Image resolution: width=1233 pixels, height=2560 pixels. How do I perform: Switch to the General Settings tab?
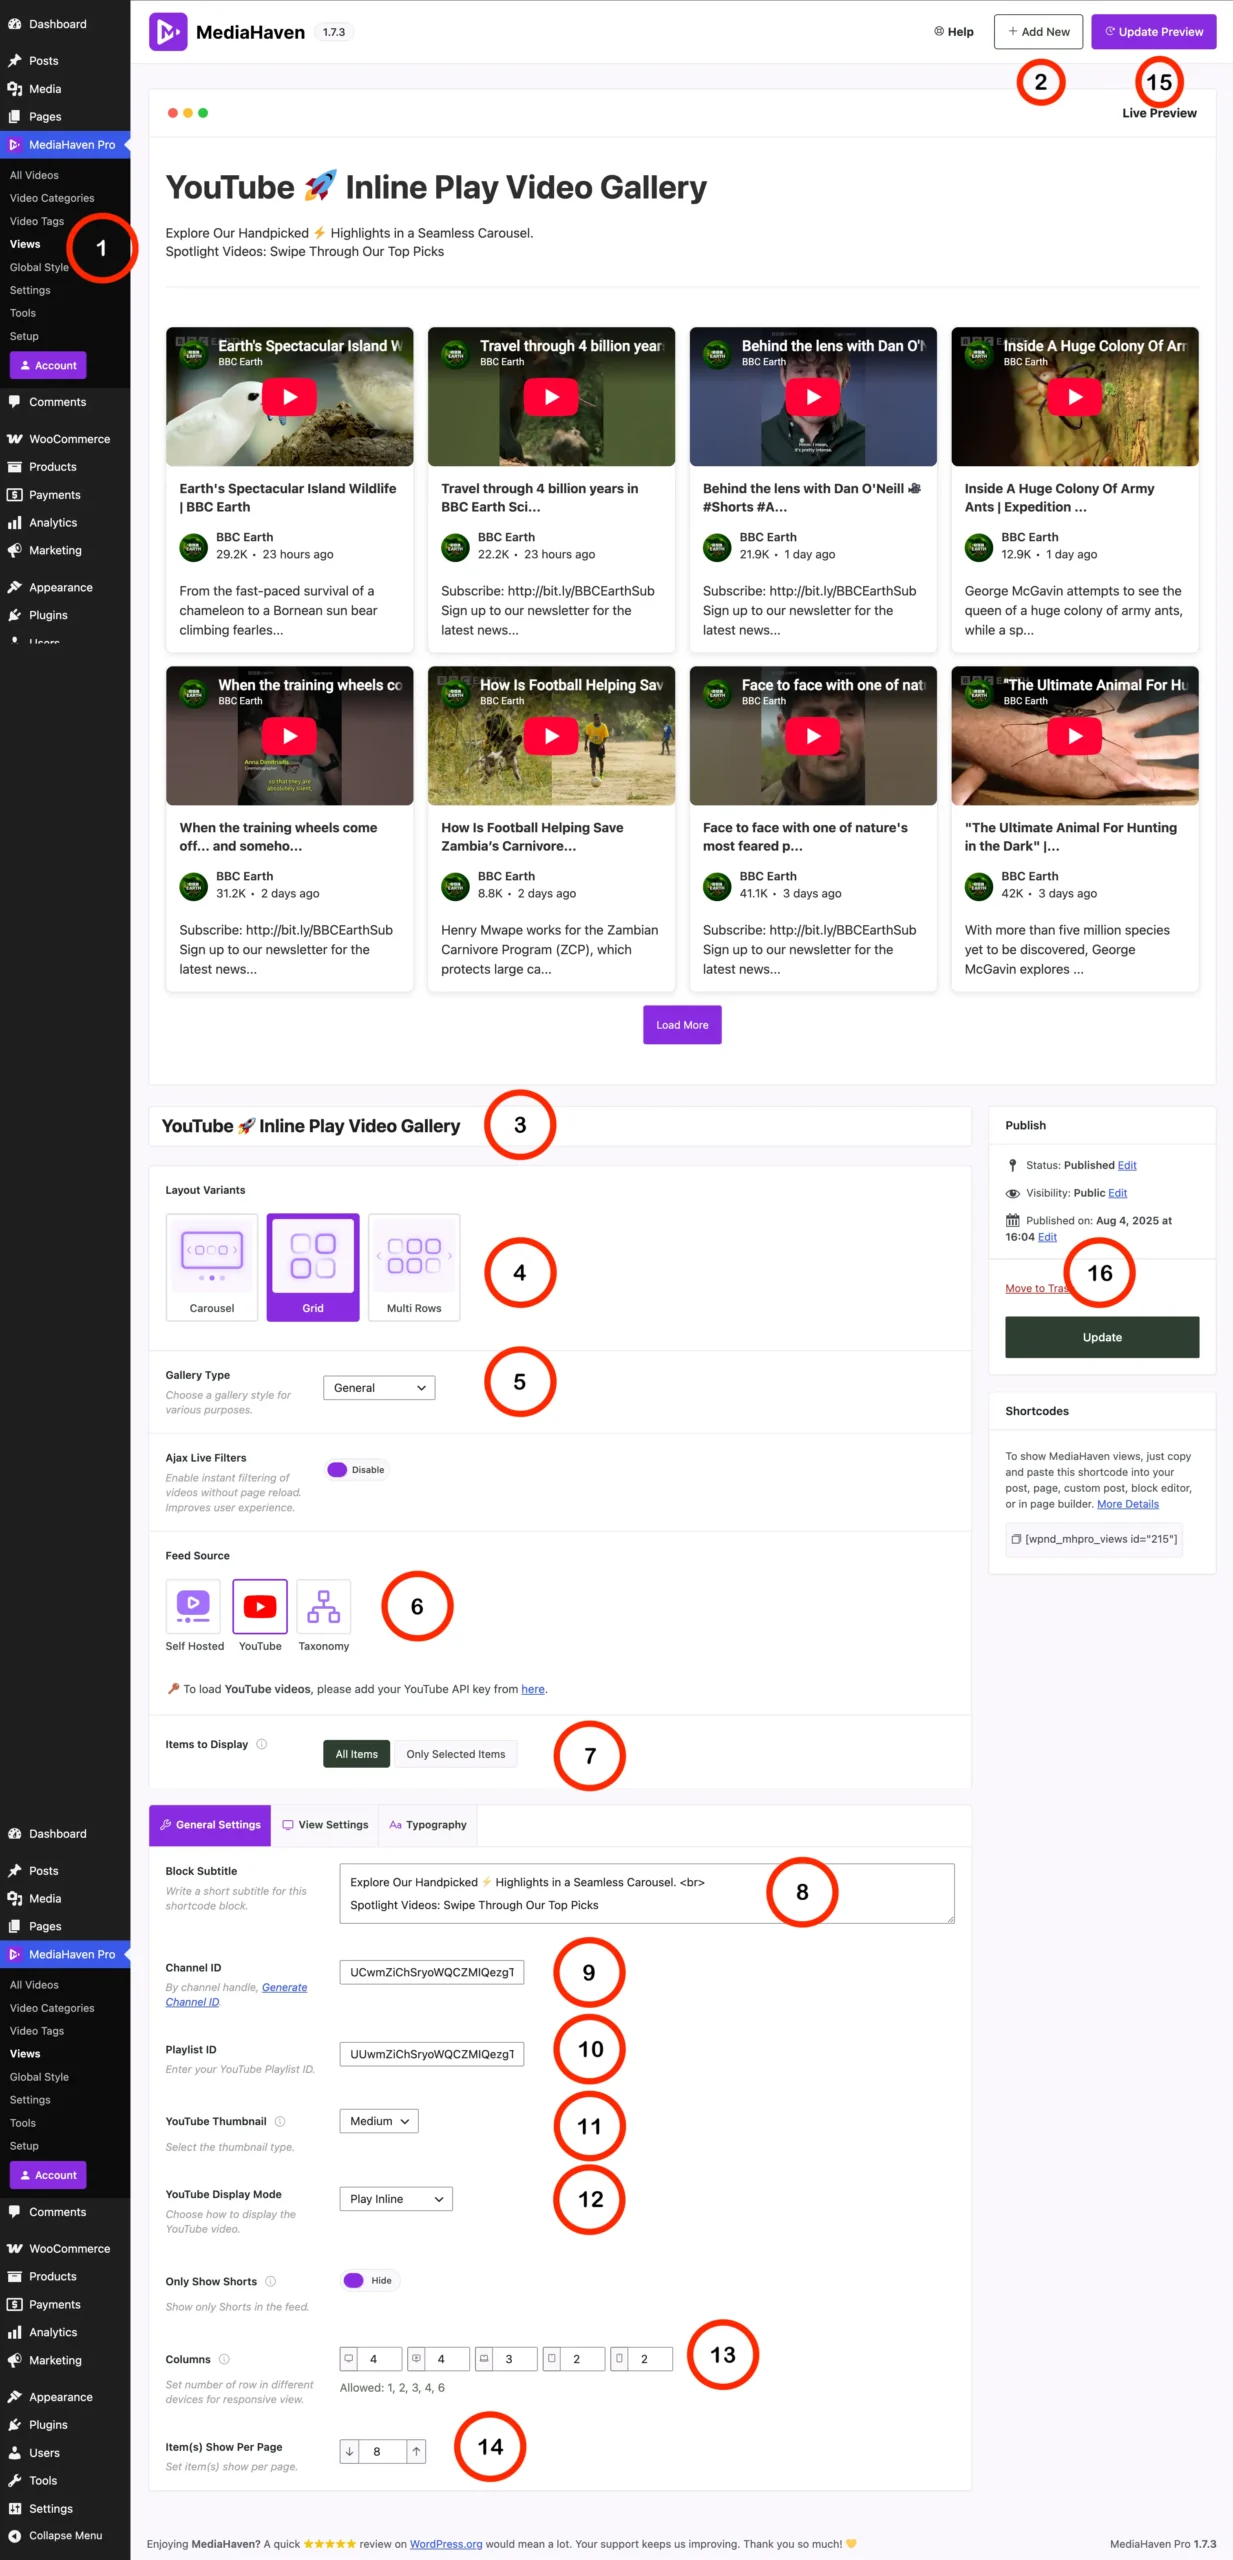pos(210,1825)
